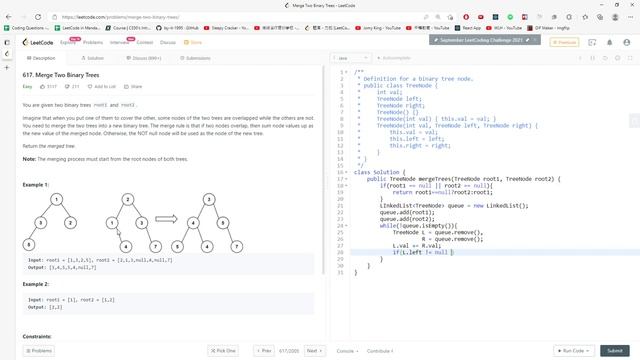Screen dimensions: 640x360
Task: Click Pick One random problem
Action: 223,351
